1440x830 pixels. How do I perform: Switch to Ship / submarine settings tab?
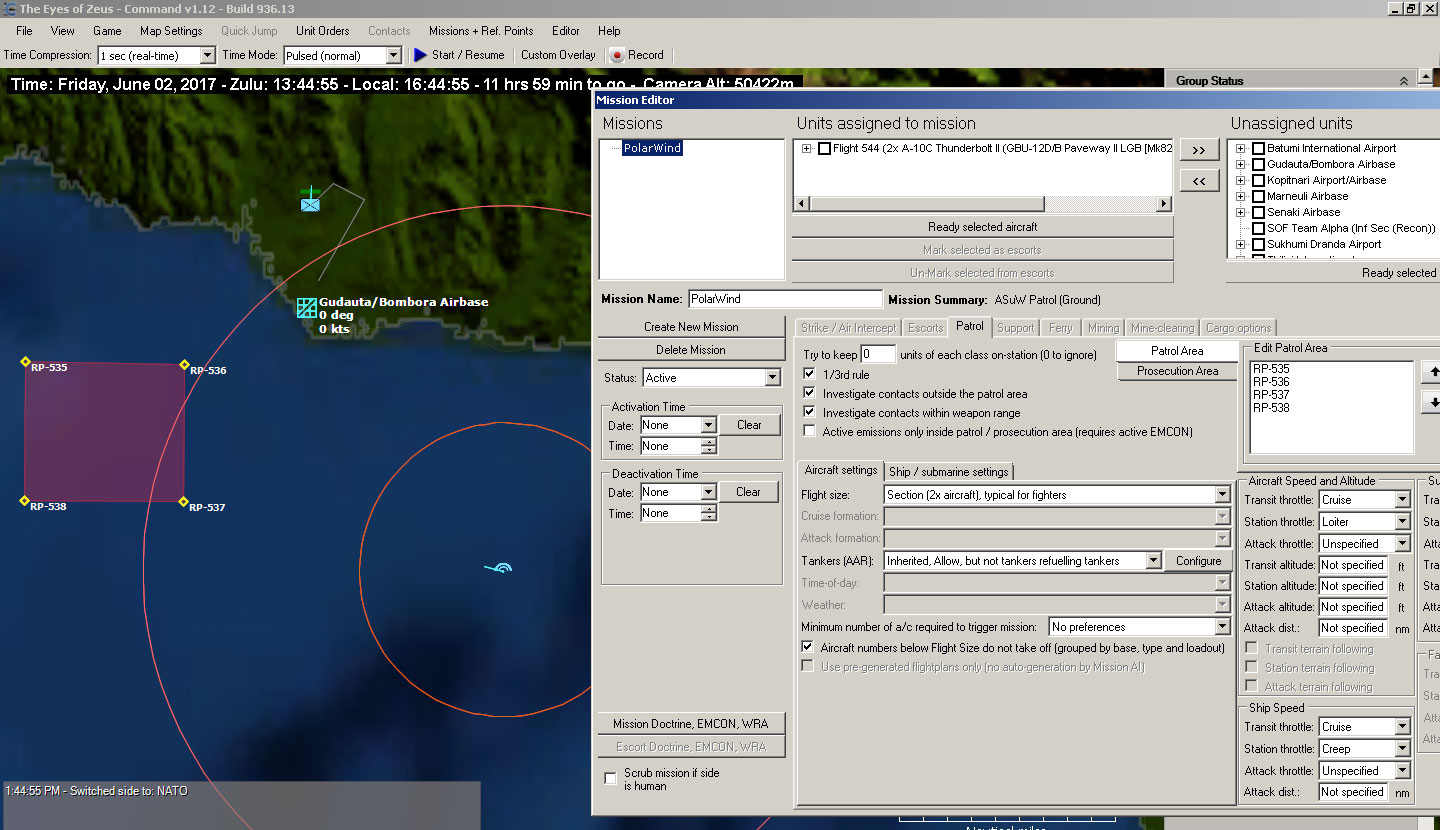(948, 472)
